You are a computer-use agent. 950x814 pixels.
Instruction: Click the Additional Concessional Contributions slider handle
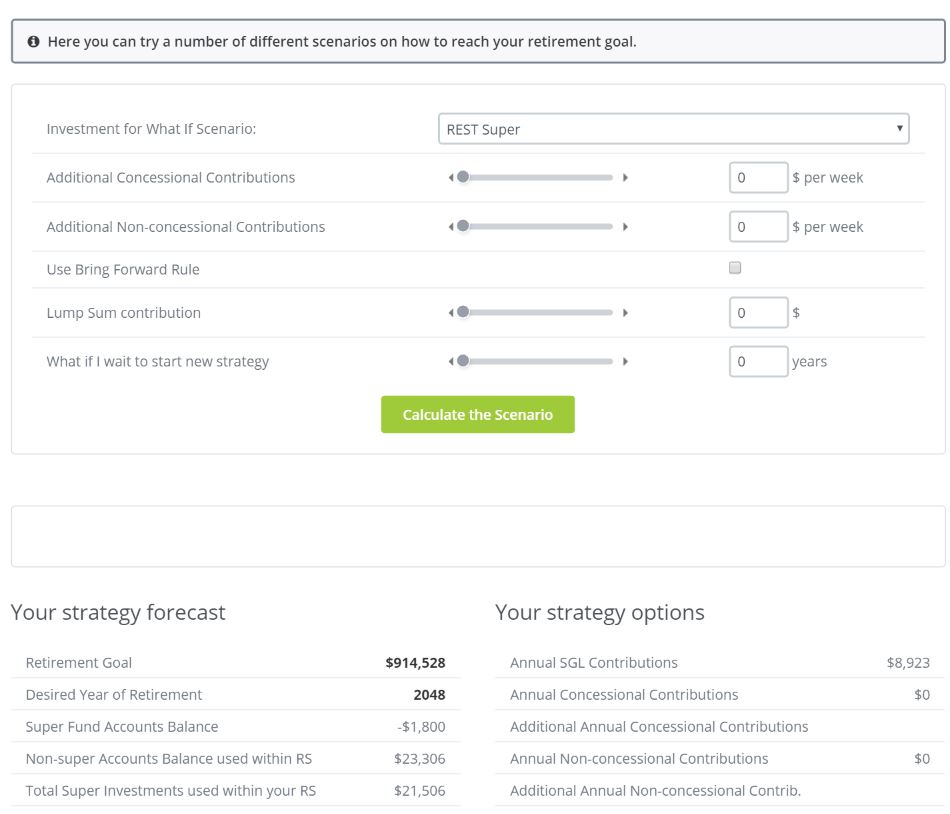tap(462, 178)
